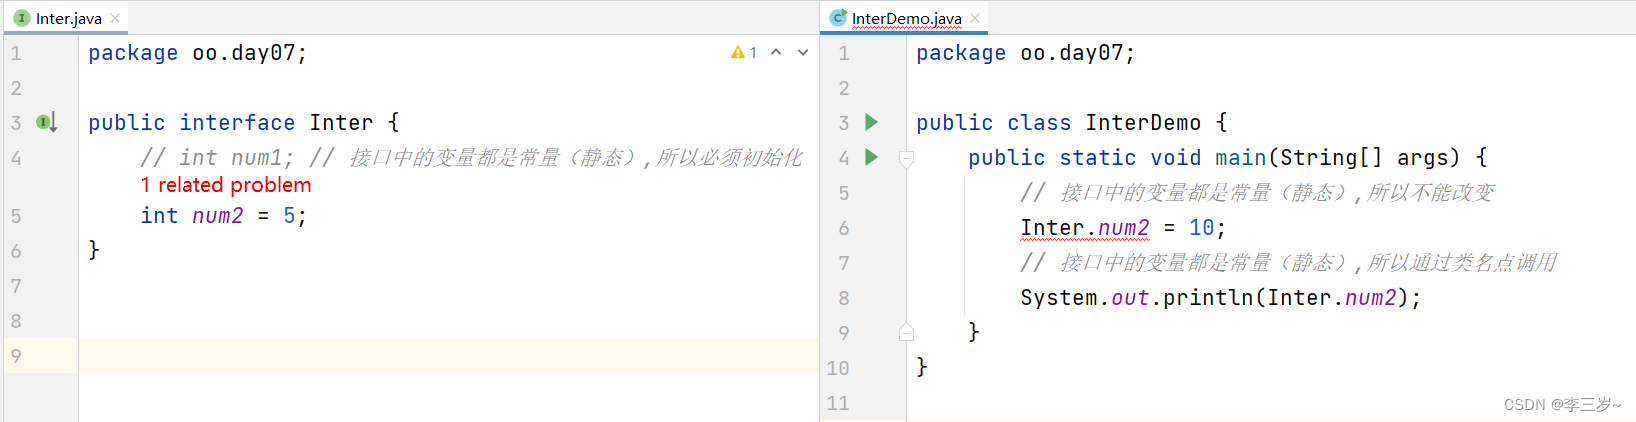Click the underlined Inter.num2 error on line 6
This screenshot has width=1636, height=422.
[1085, 228]
